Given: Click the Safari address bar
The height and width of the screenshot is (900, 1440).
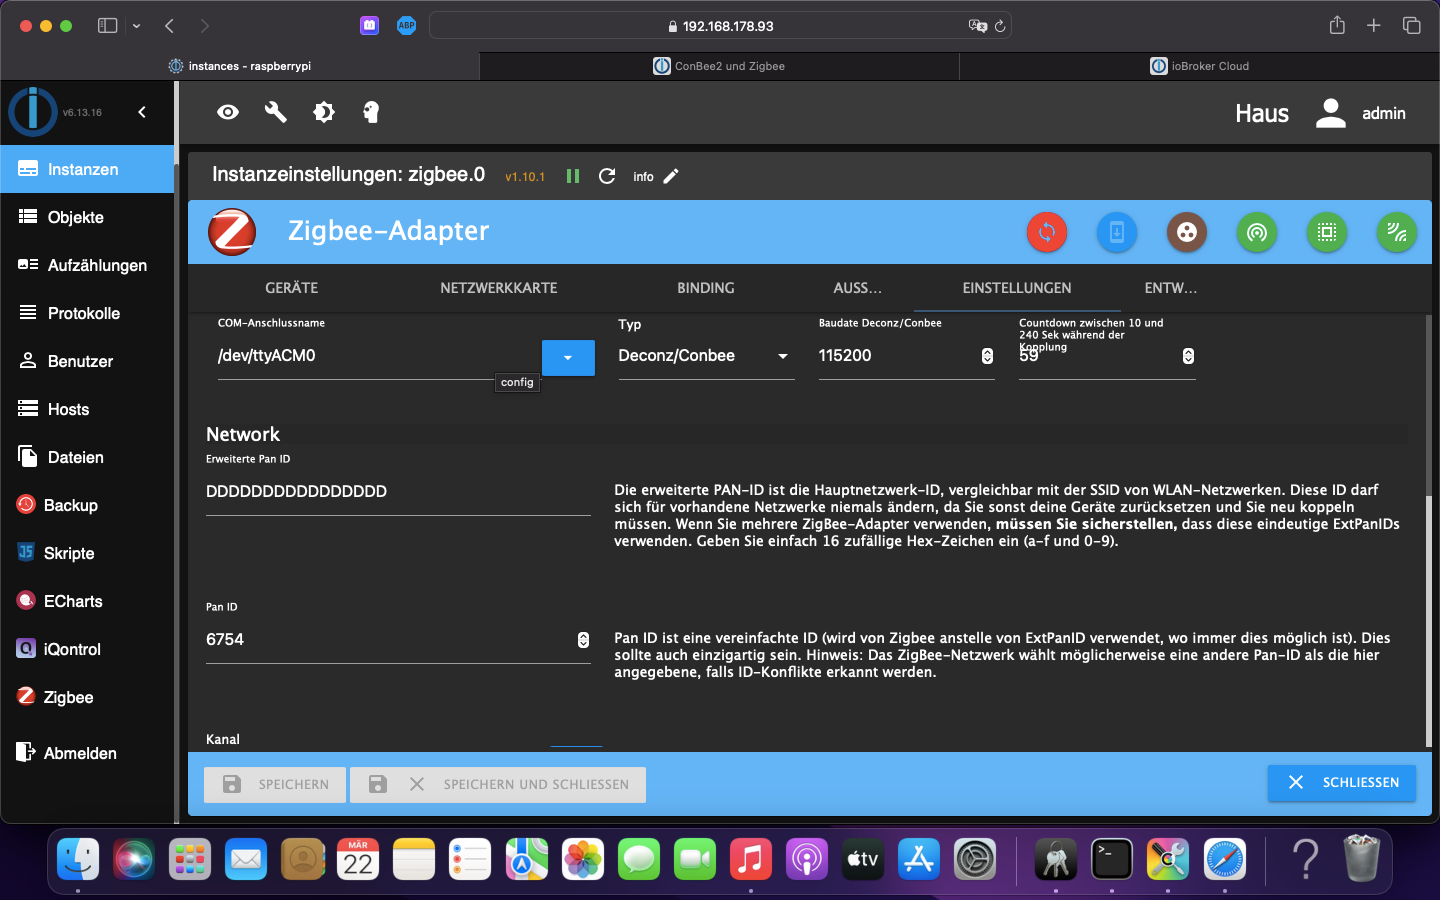Looking at the screenshot, I should [x=720, y=26].
